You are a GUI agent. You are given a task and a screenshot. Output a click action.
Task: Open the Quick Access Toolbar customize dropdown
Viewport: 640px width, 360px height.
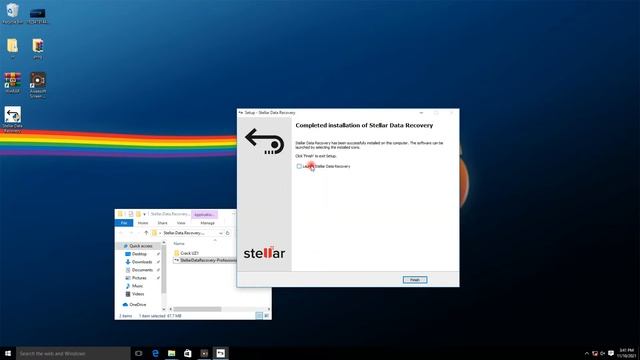144,214
